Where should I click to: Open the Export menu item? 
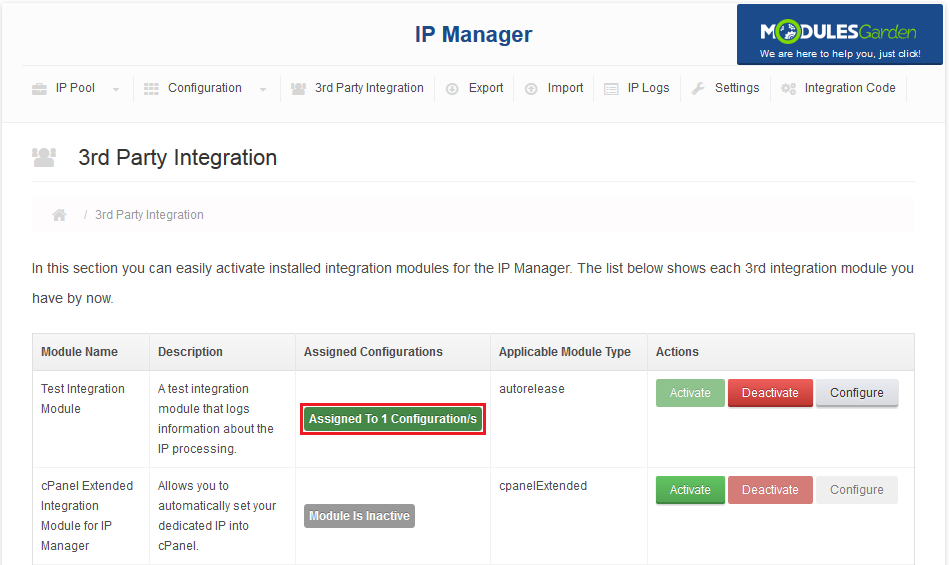click(486, 88)
